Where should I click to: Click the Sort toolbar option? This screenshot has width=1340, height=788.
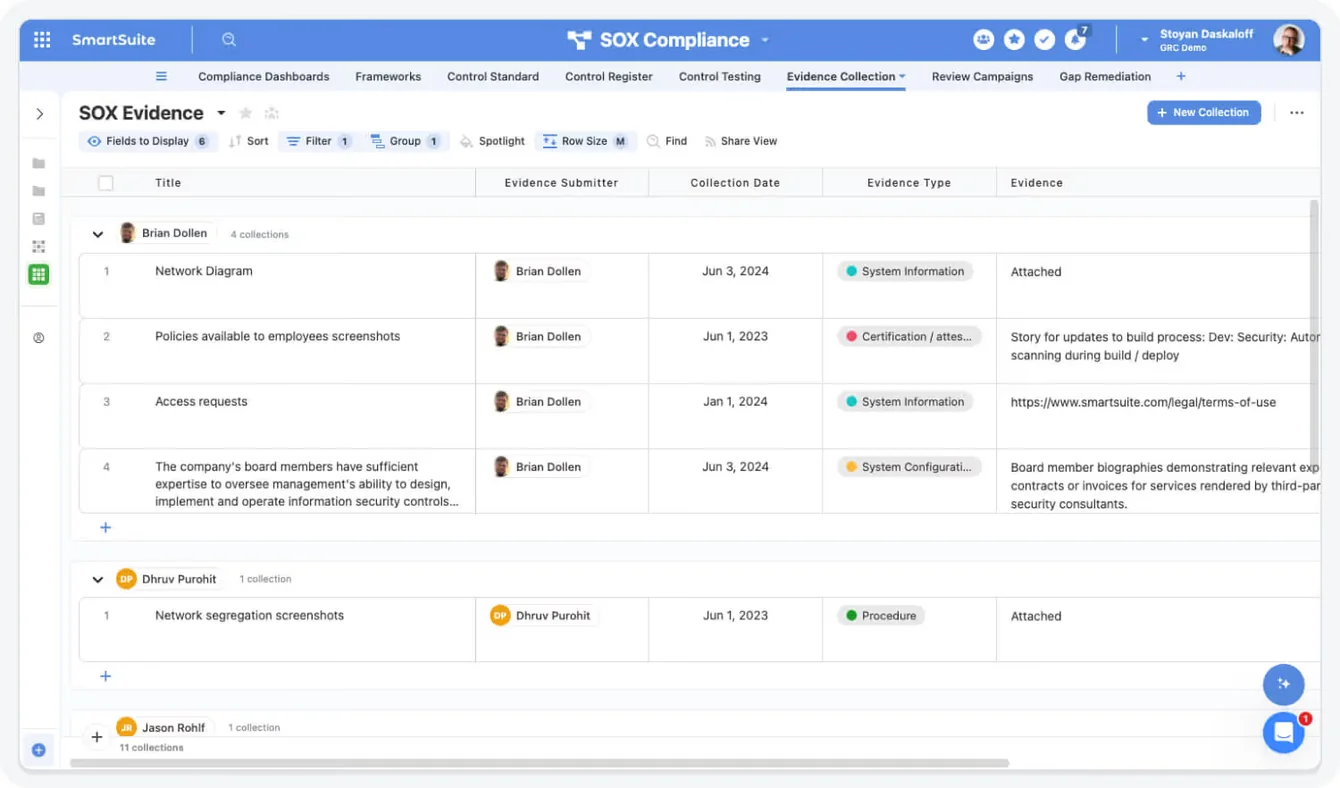(249, 142)
